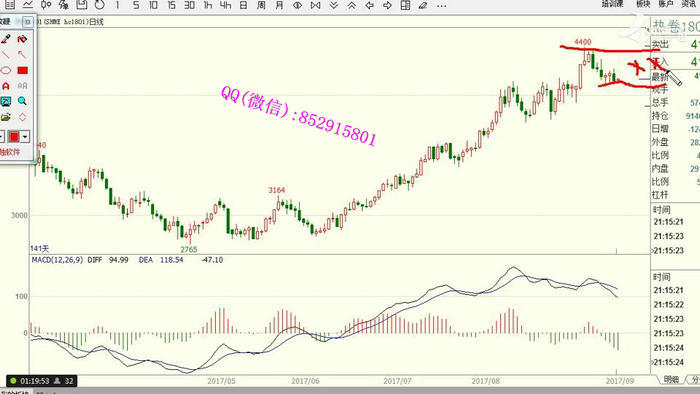700x394 pixels.
Task: Select the filled red rectangle tool
Action: tap(22, 70)
